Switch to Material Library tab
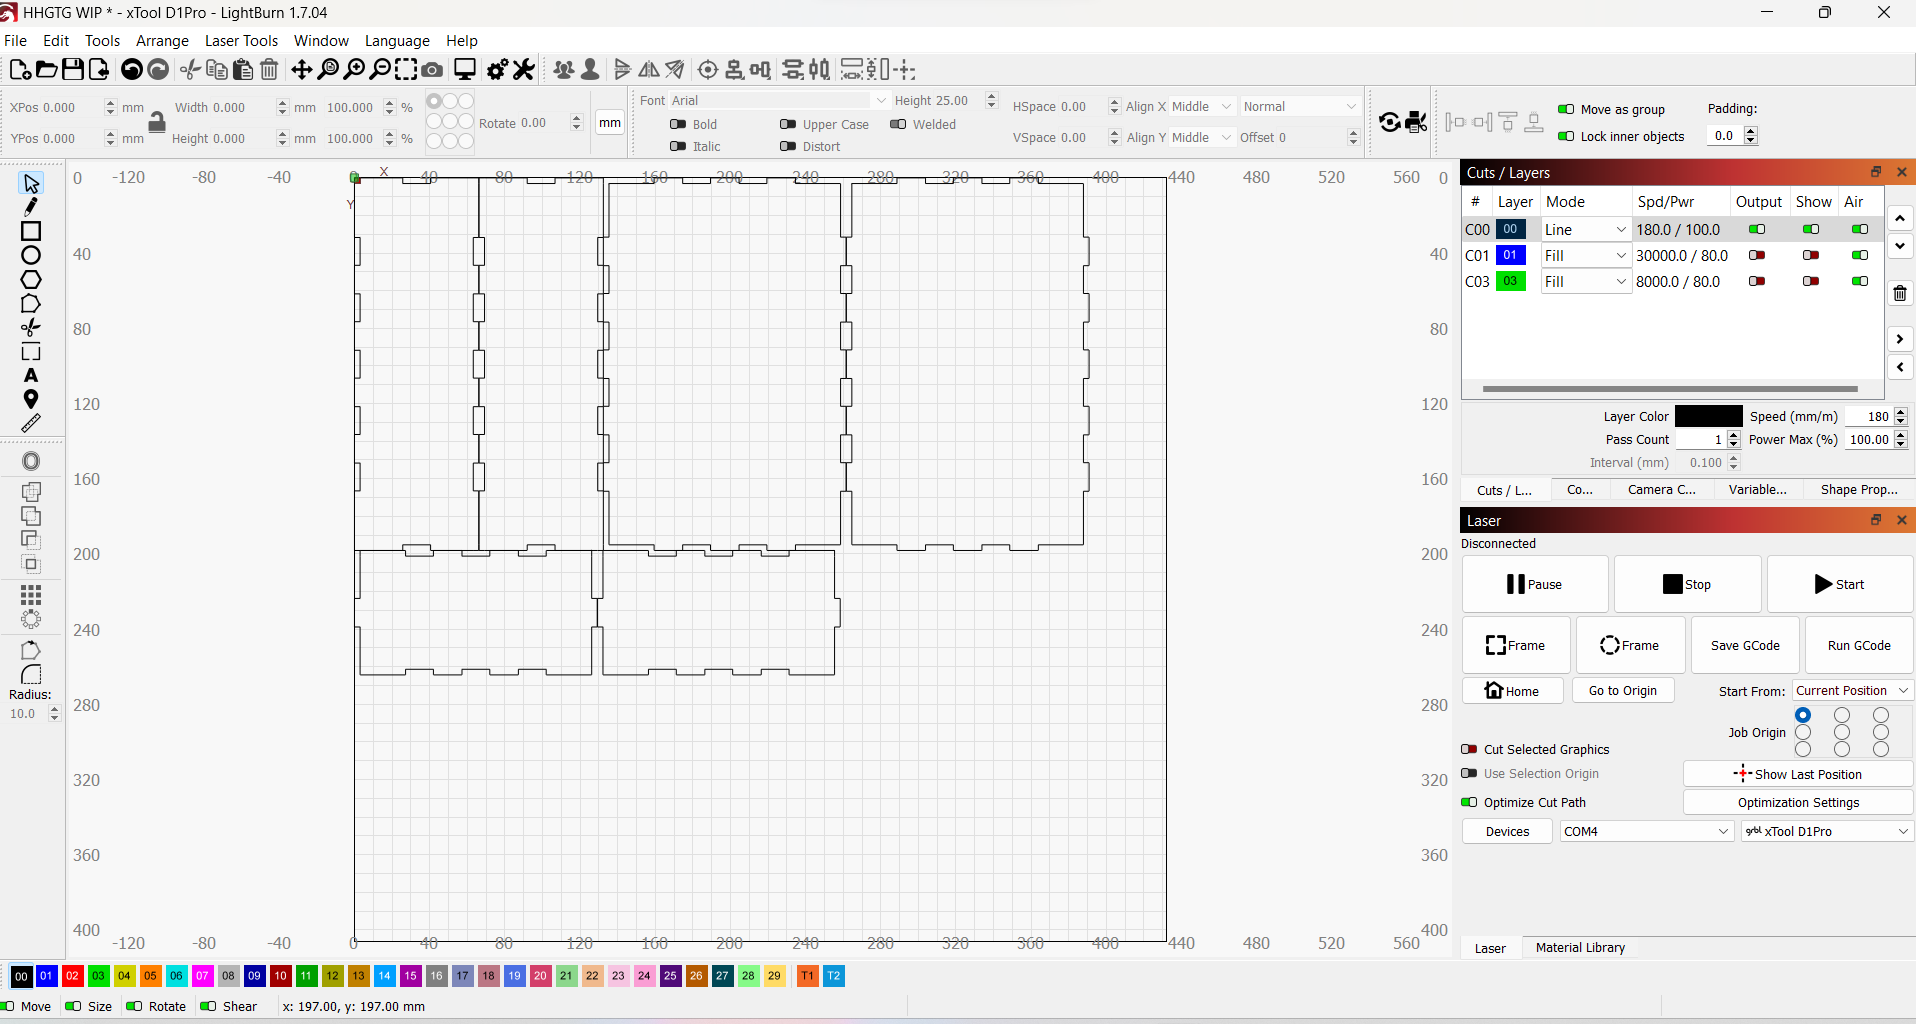The width and height of the screenshot is (1916, 1024). click(x=1580, y=947)
